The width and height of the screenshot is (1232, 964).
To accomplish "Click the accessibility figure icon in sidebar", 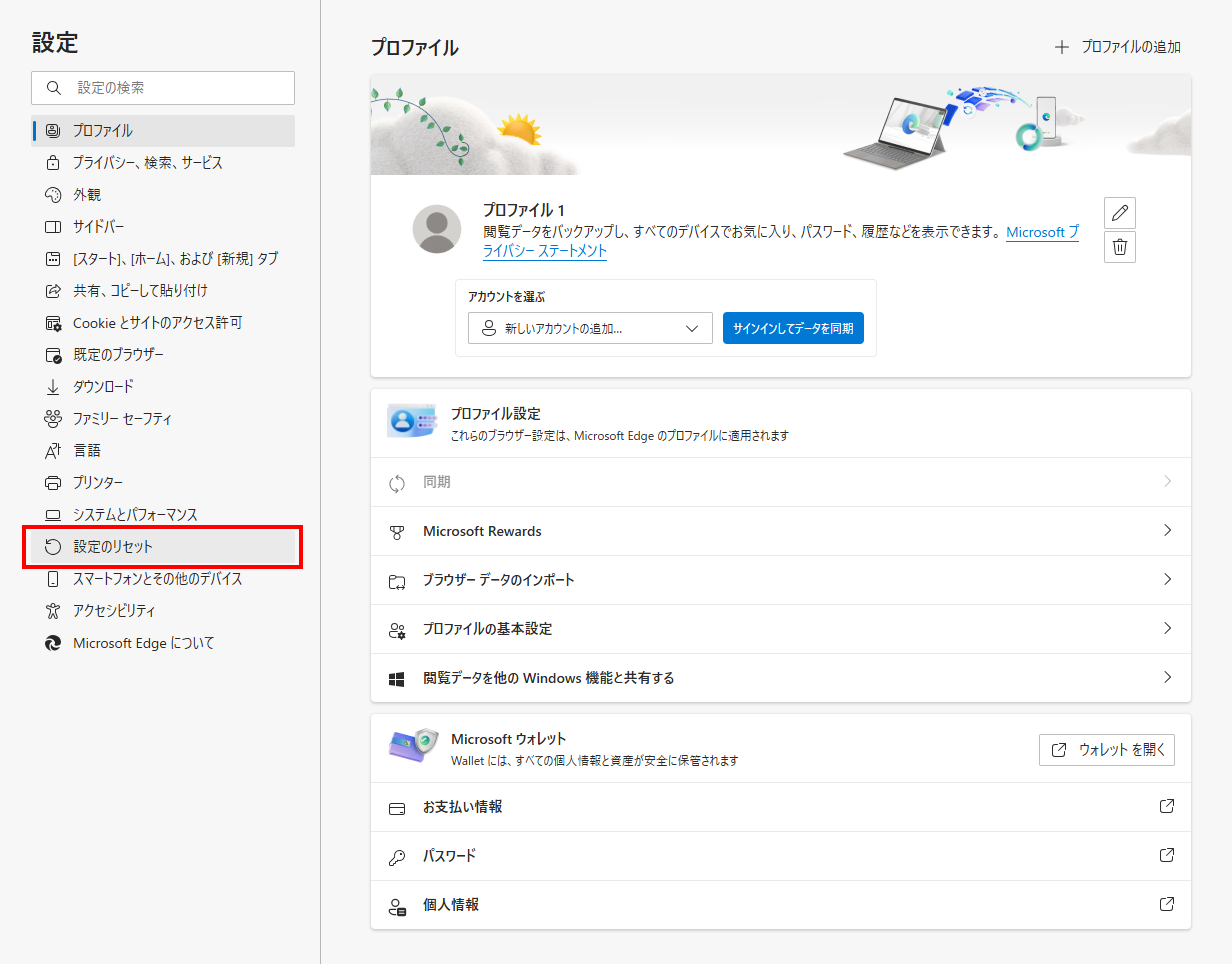I will click(53, 611).
